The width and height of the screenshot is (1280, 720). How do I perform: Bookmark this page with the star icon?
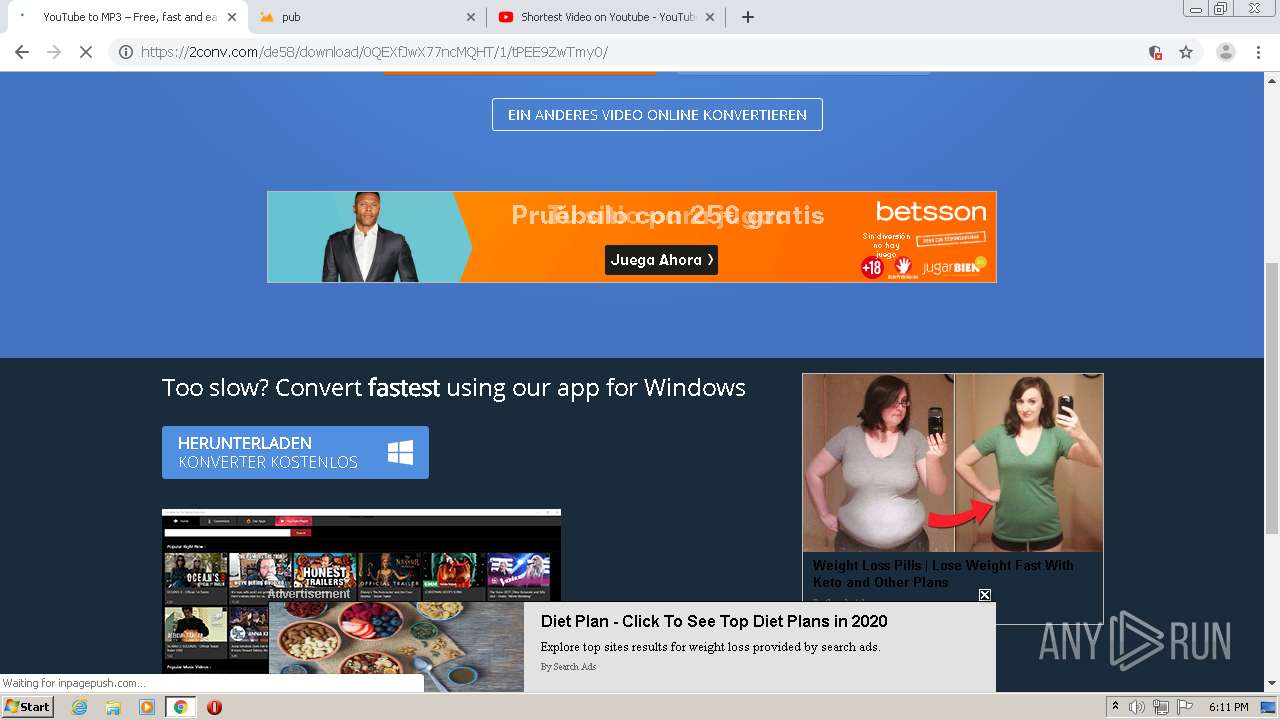(1186, 52)
